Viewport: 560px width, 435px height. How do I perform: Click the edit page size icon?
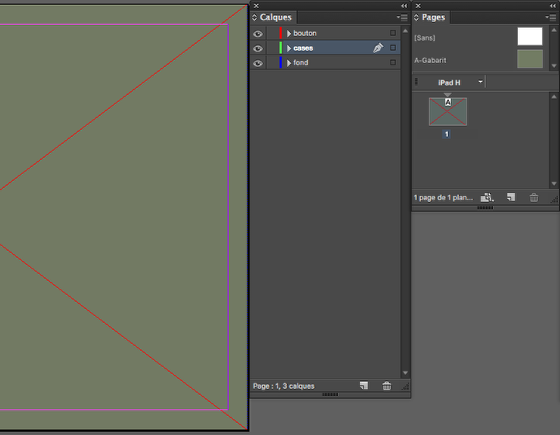click(x=487, y=197)
